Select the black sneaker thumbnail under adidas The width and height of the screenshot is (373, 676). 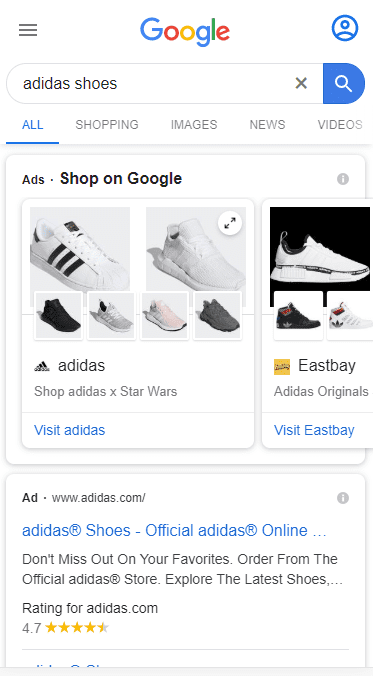pyautogui.click(x=58, y=316)
